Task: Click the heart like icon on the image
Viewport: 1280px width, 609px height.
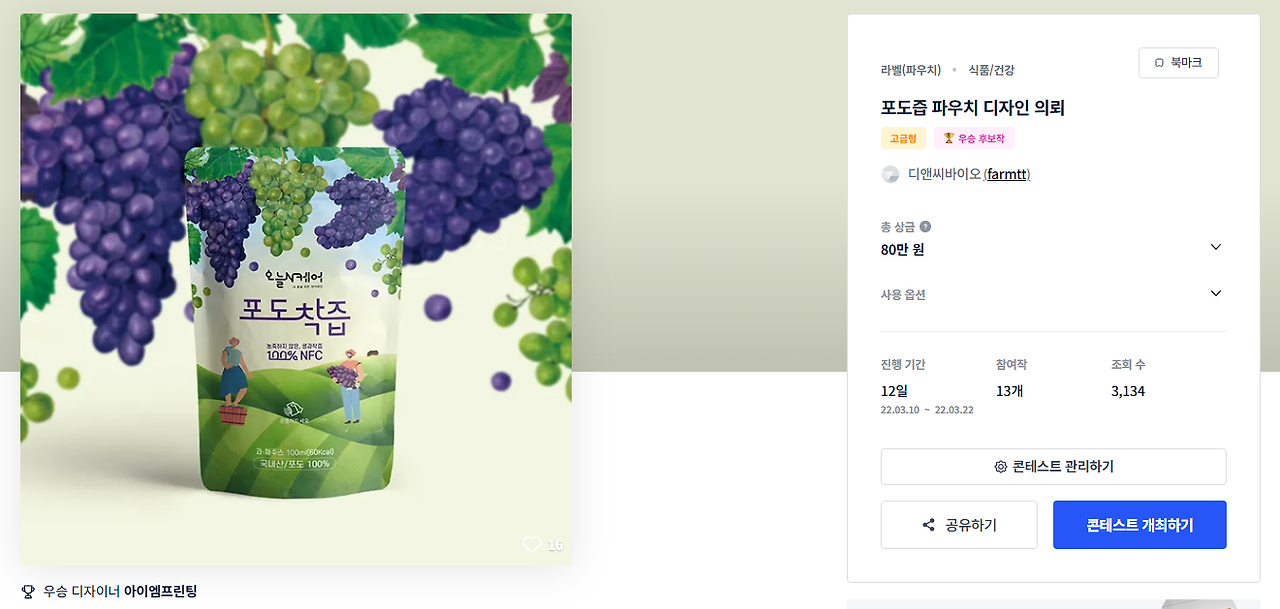Action: 531,544
